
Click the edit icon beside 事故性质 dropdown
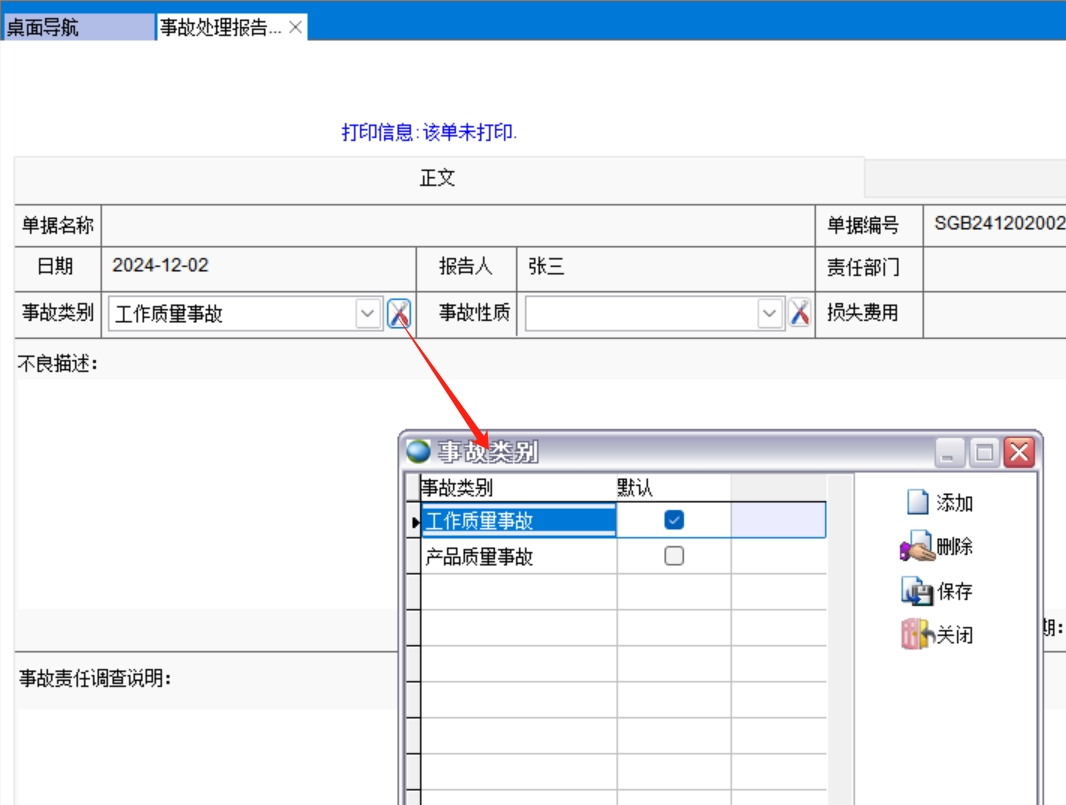799,313
